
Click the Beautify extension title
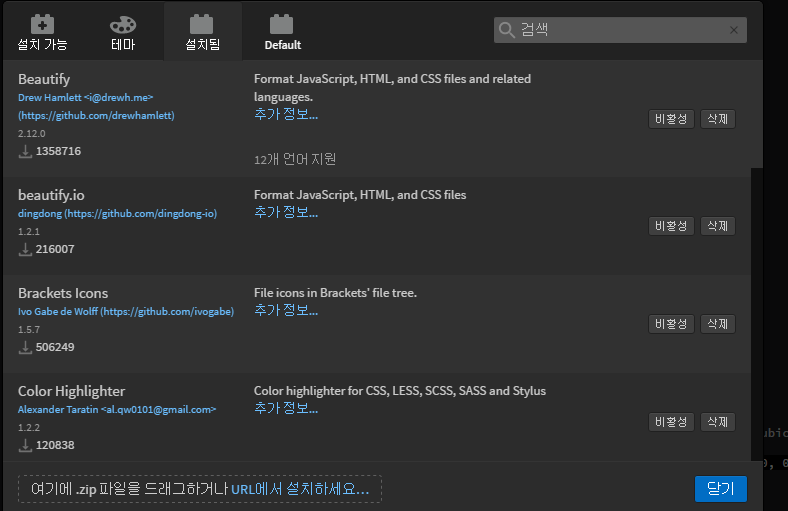pos(44,79)
